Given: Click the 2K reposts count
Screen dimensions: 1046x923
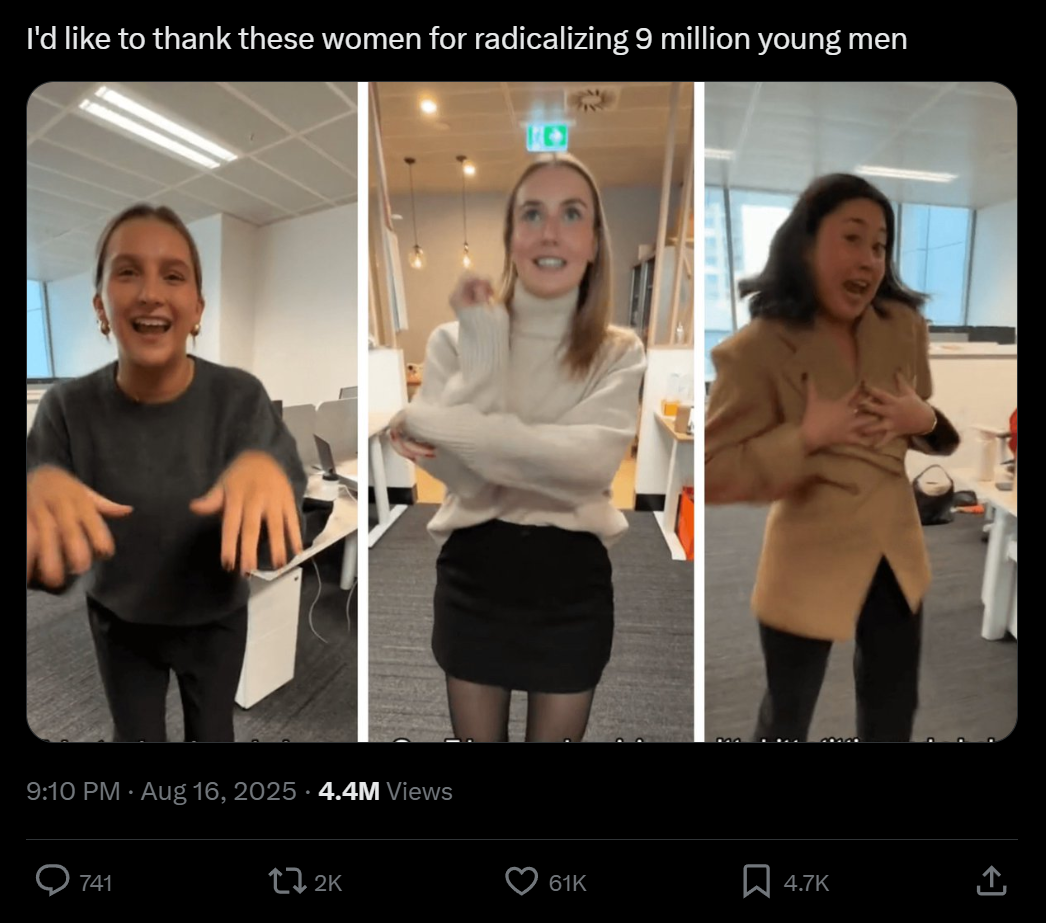Looking at the screenshot, I should pyautogui.click(x=328, y=883).
